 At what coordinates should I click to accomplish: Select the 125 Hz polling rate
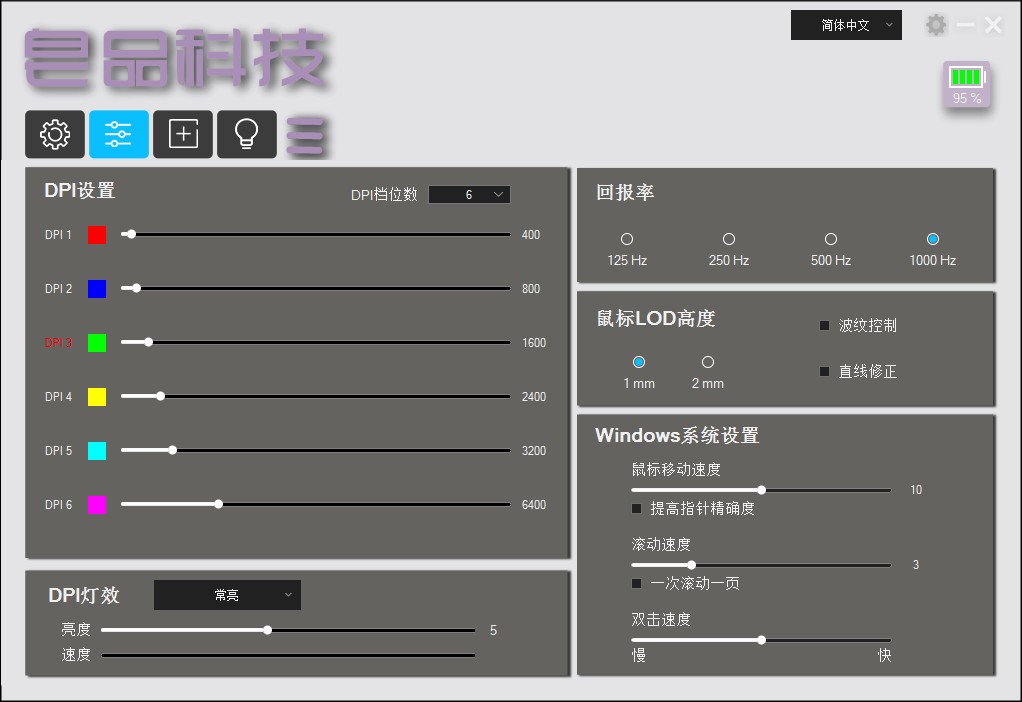pos(627,239)
